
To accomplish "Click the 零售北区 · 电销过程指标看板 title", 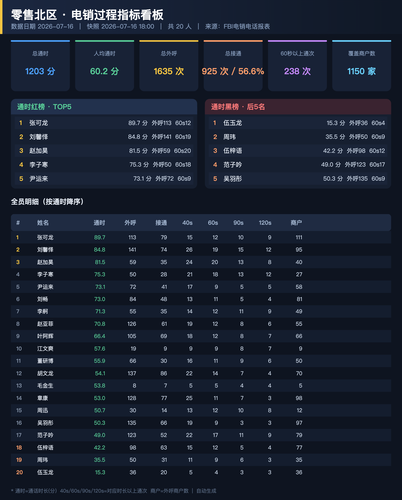I will click(x=87, y=15).
